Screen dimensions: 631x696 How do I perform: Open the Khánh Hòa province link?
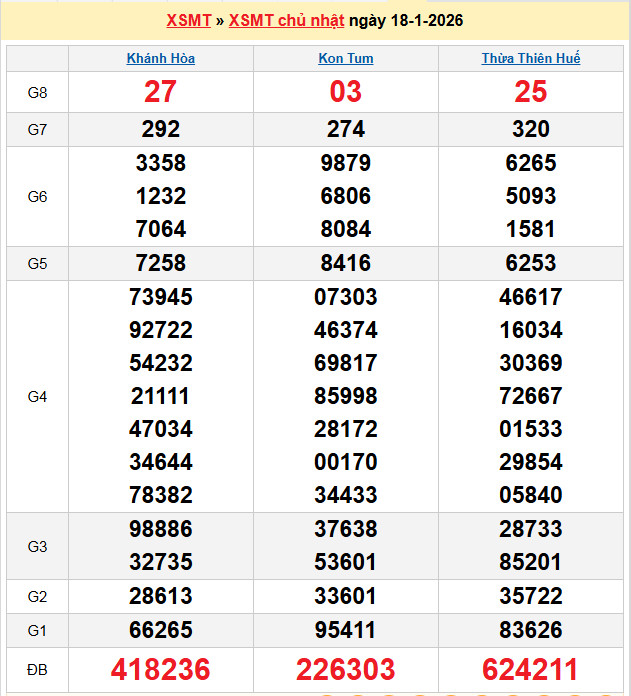[x=160, y=58]
